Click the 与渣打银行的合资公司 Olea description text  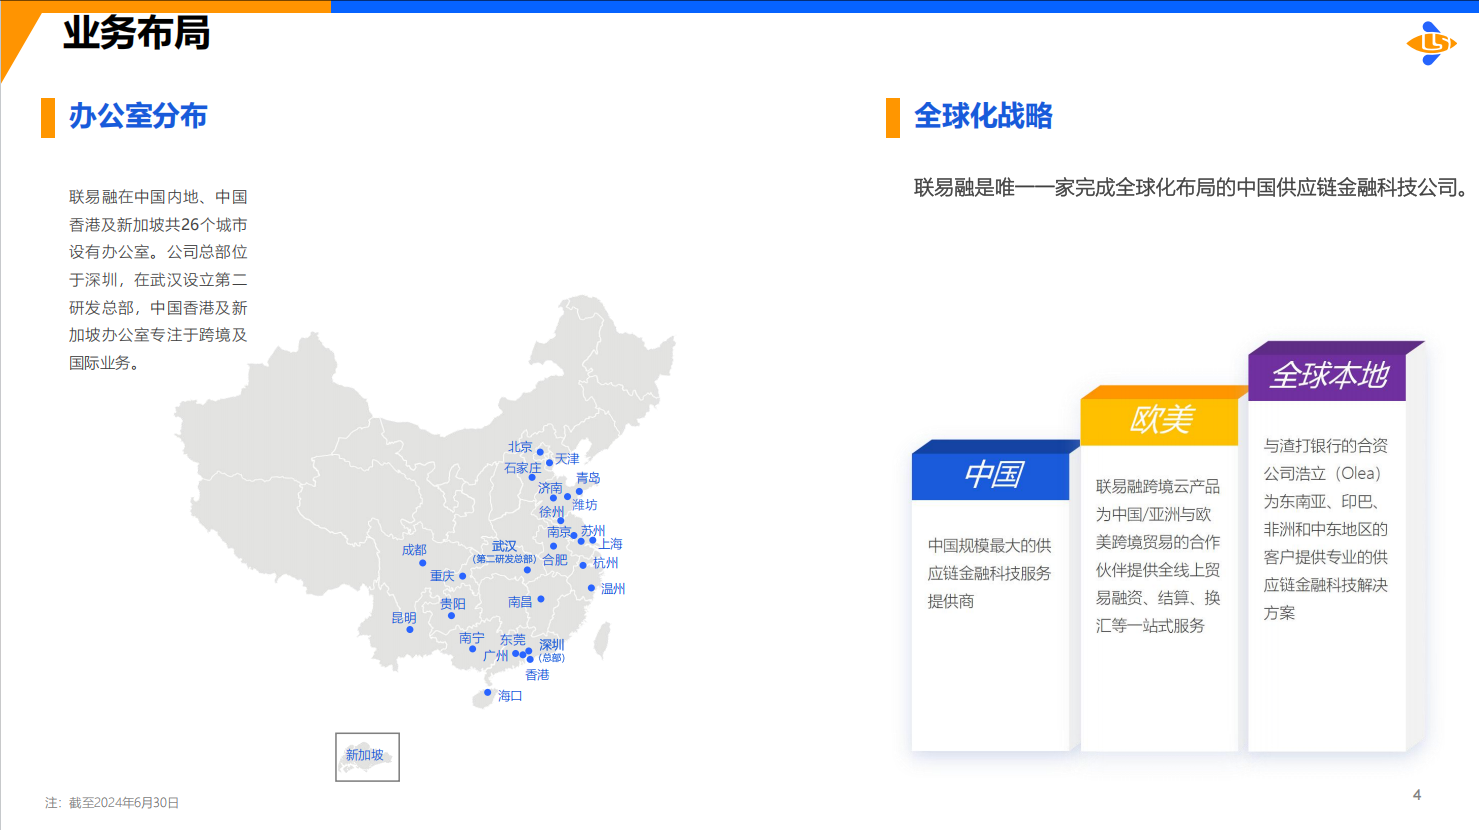pos(1326,529)
